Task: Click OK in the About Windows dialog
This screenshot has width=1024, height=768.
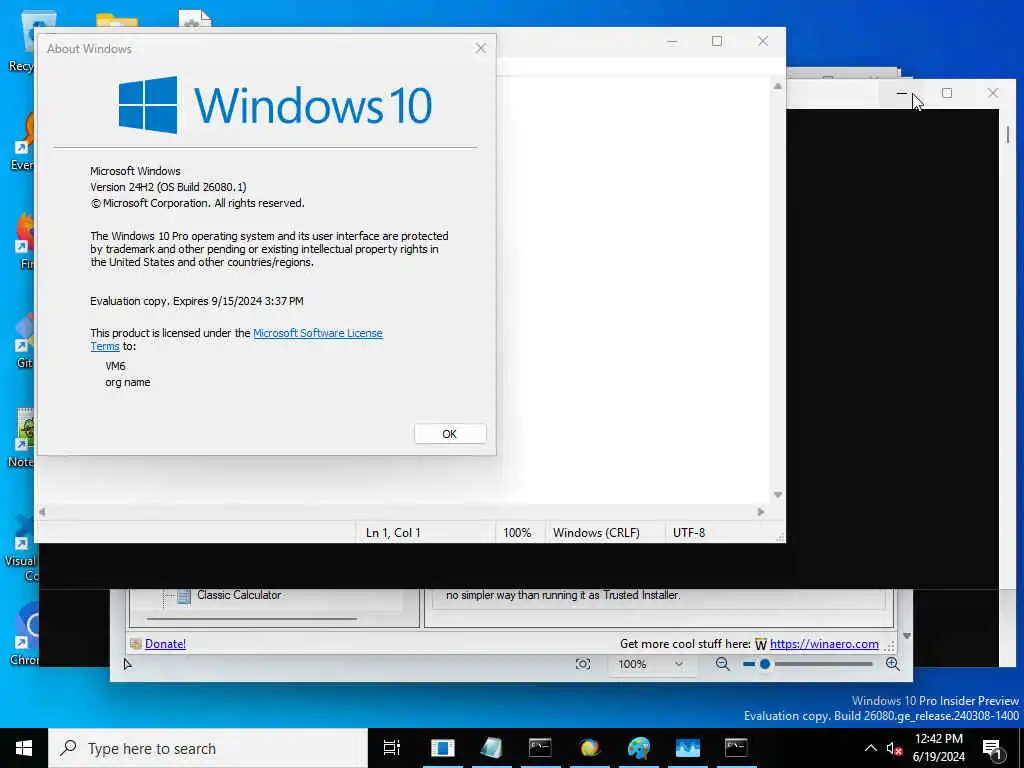Action: [x=450, y=434]
